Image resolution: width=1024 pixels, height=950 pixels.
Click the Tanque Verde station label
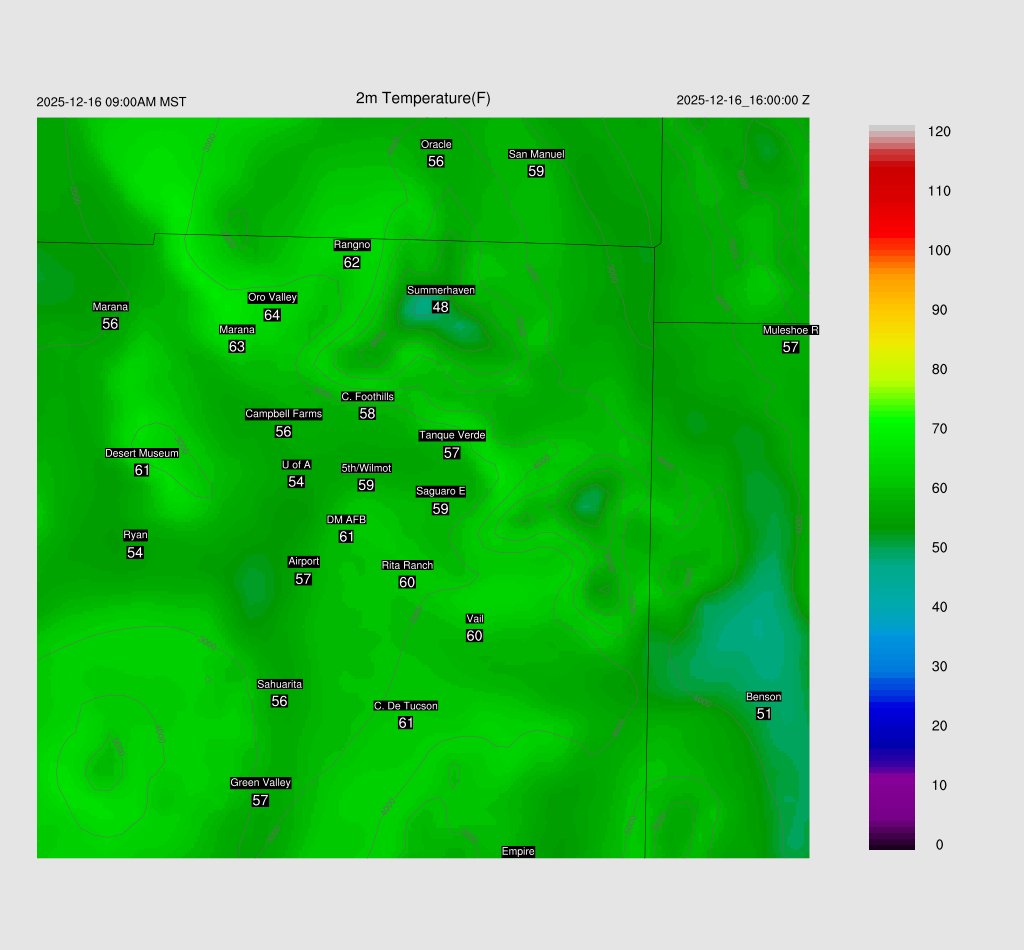pos(452,435)
